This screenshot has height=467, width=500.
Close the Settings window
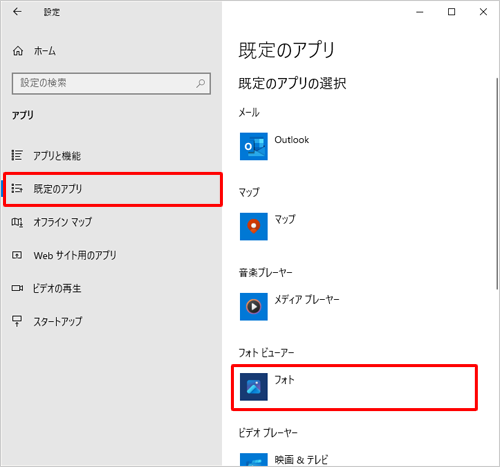pyautogui.click(x=483, y=12)
